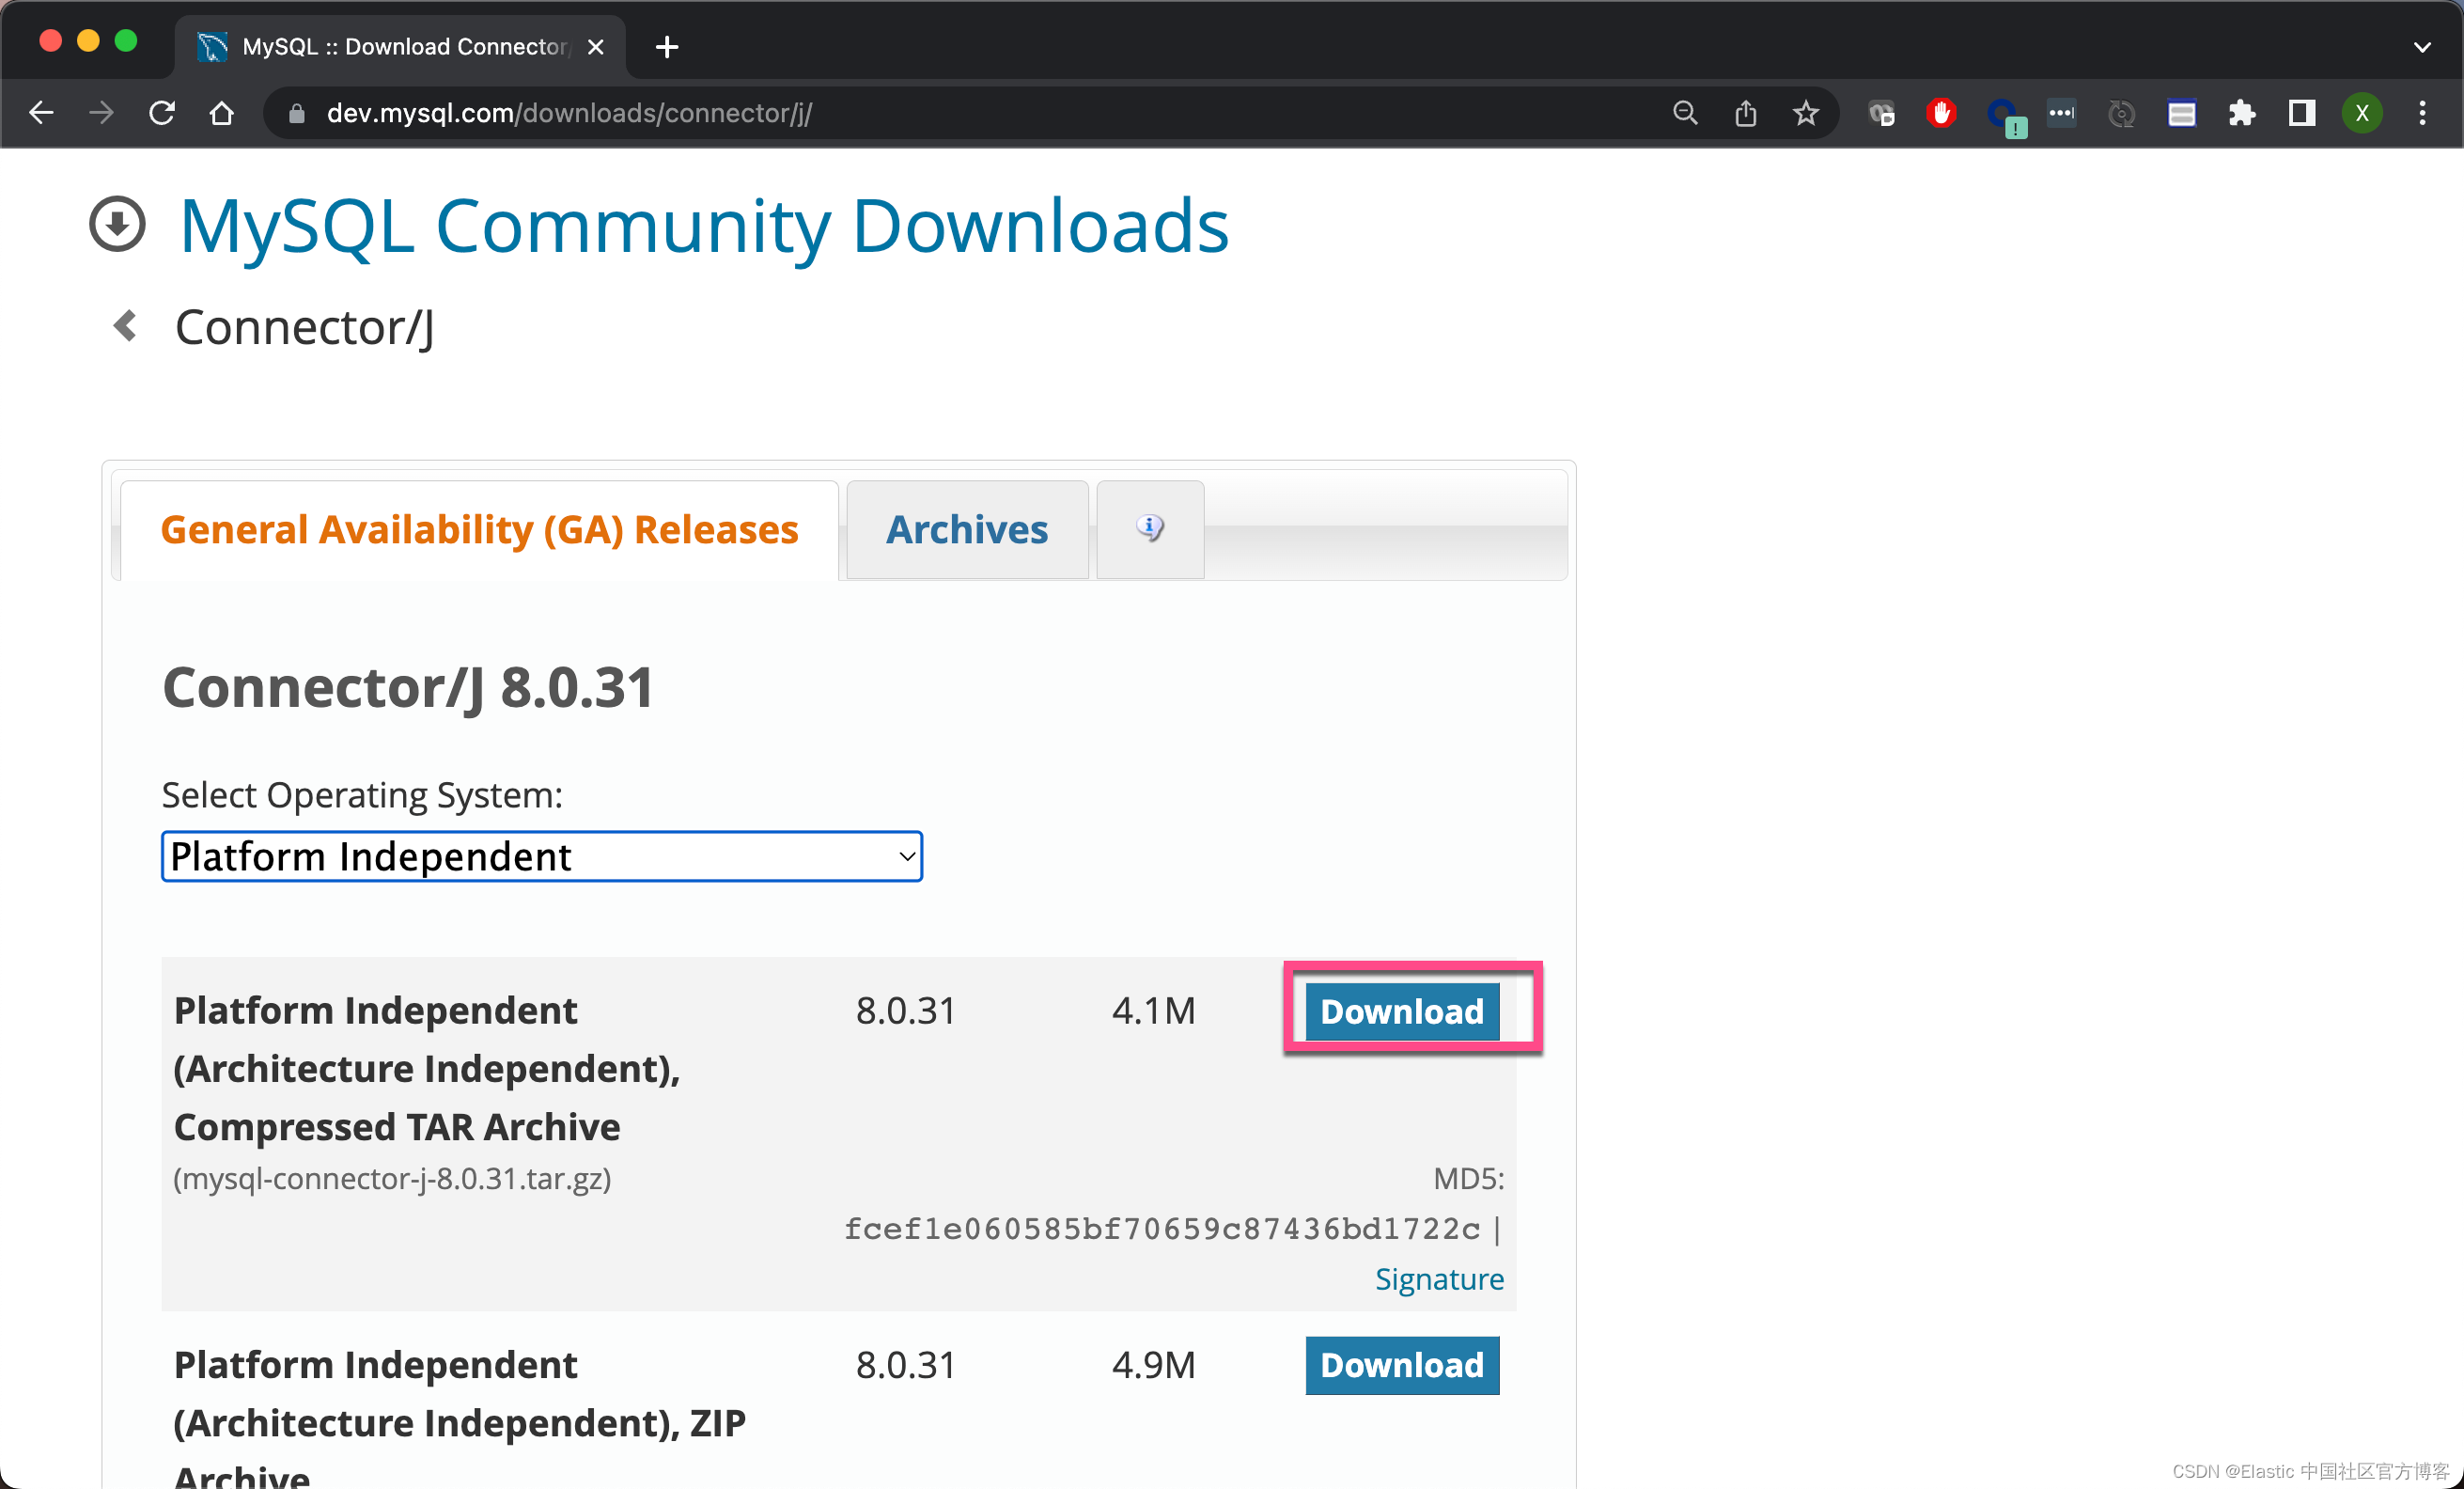This screenshot has height=1489, width=2464.
Task: Go back using the chevron beside Connector/J
Action: [125, 325]
